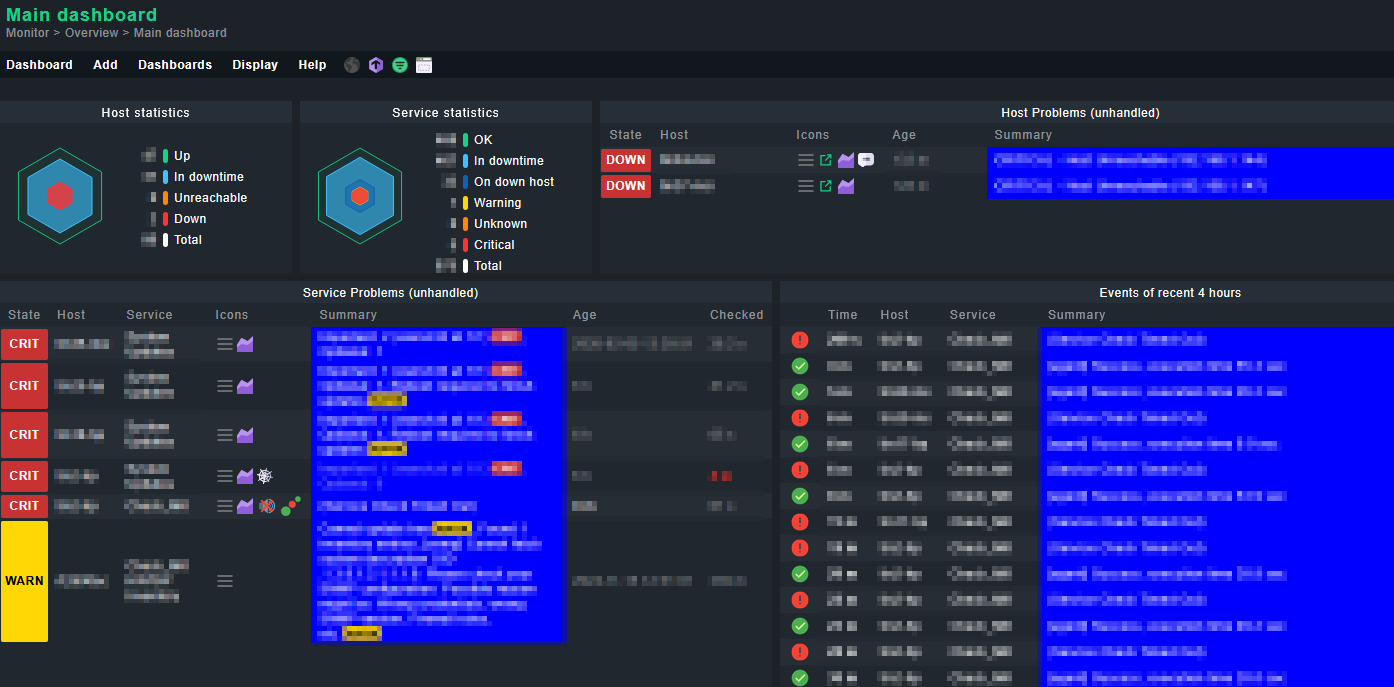Click the yellow WARN state block

24,581
